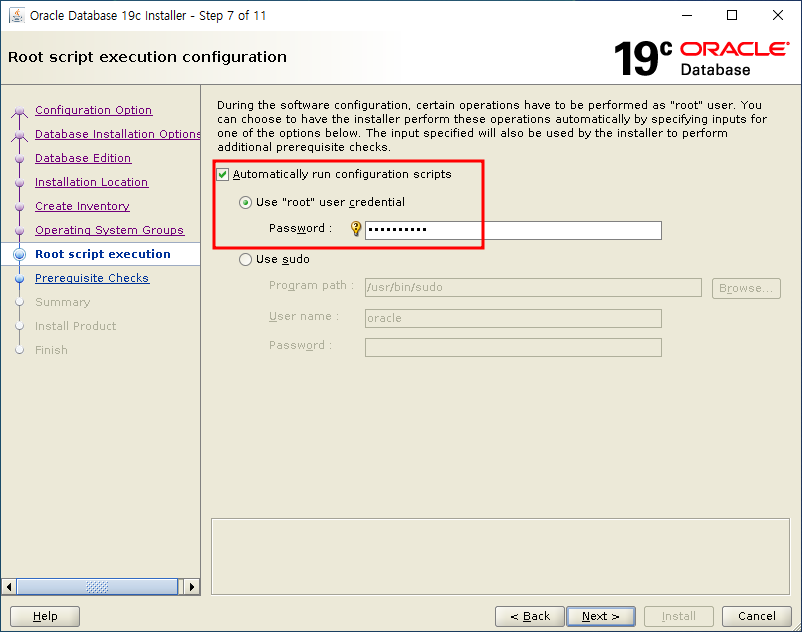This screenshot has width=802, height=632.
Task: Click the Root script execution step bullet
Action: click(19, 254)
